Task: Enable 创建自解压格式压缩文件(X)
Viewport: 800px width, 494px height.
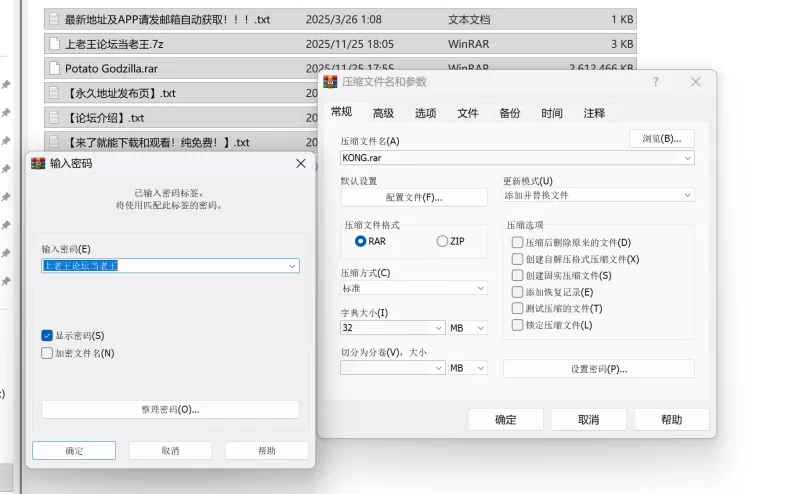Action: pyautogui.click(x=517, y=259)
